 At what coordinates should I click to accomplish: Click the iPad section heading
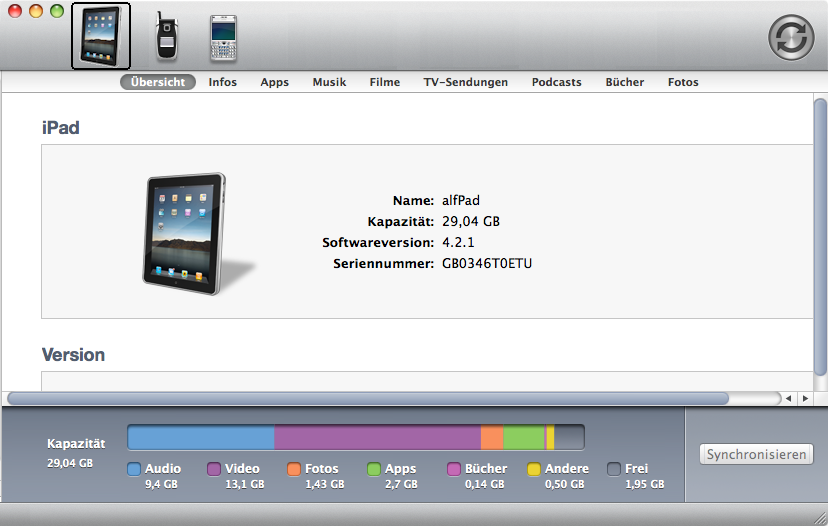61,128
